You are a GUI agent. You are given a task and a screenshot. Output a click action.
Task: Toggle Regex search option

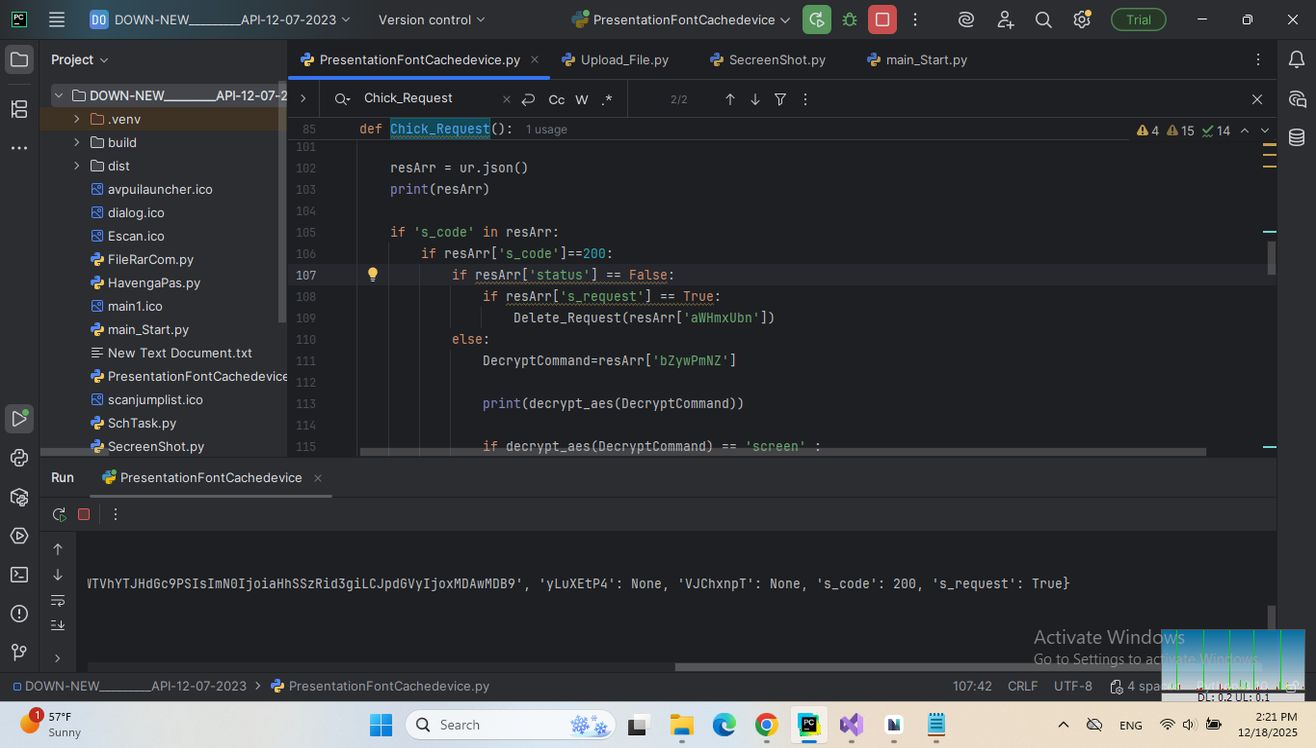pyautogui.click(x=606, y=99)
